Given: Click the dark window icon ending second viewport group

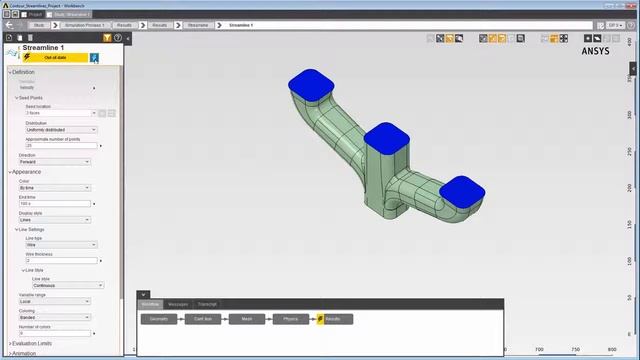Looking at the screenshot, I should [520, 38].
